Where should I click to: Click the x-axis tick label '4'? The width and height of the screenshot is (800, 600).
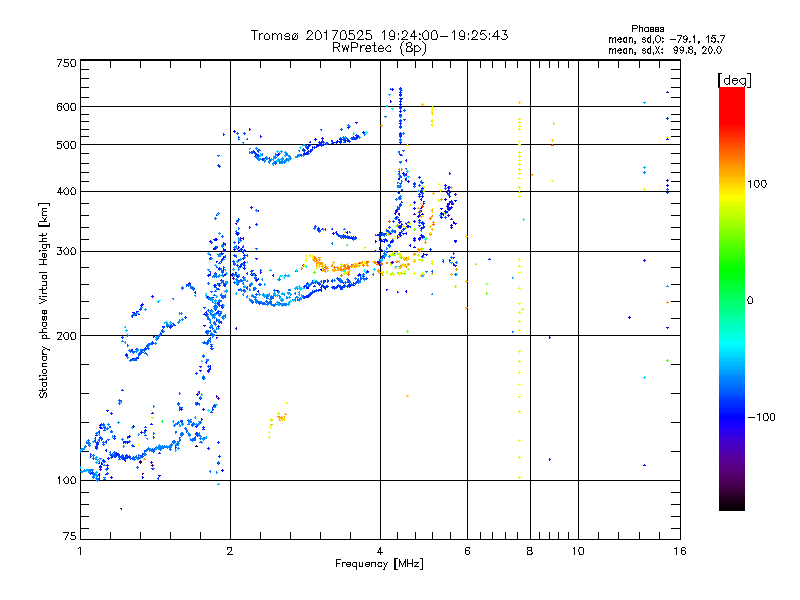click(380, 551)
